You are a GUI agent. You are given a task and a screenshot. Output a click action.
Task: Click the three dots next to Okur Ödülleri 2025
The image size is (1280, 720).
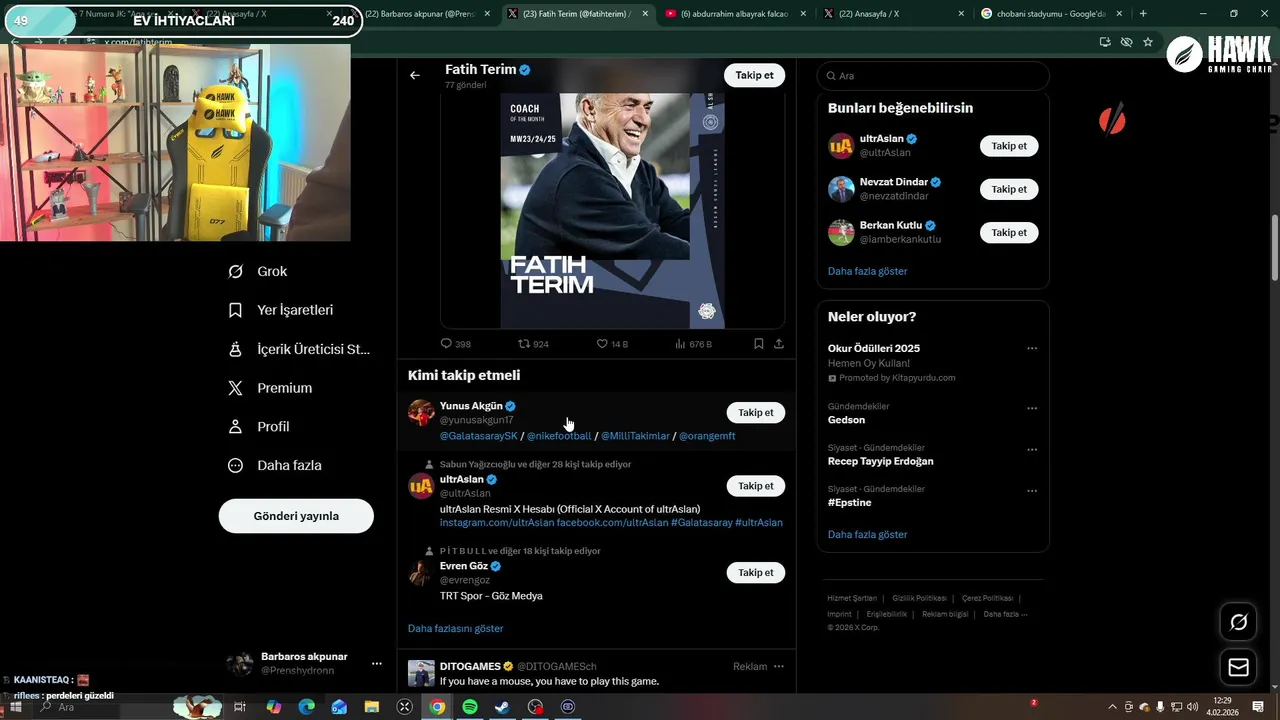(1032, 348)
